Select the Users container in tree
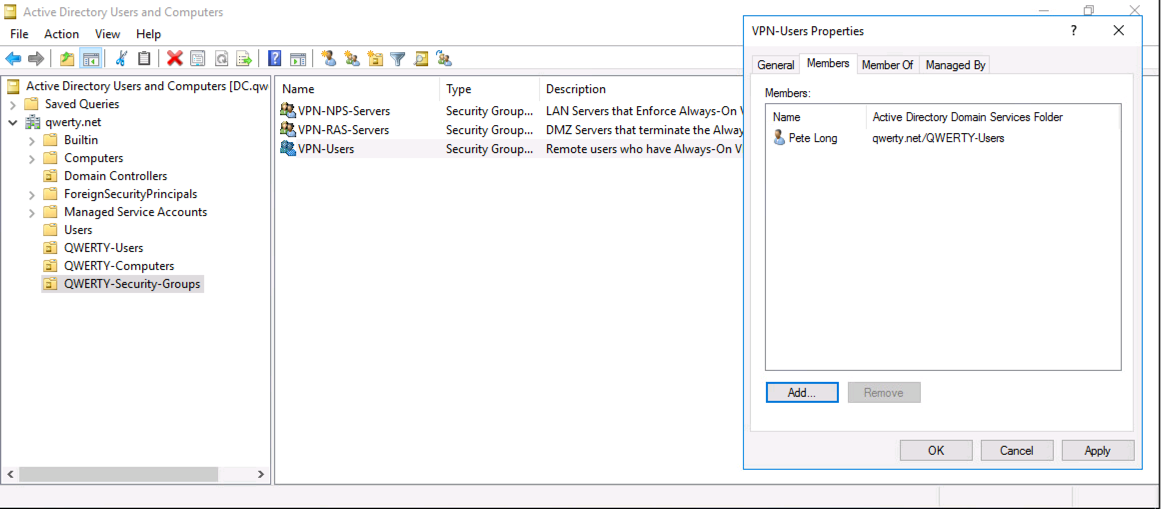Screen dimensions: 1161x509 78,230
